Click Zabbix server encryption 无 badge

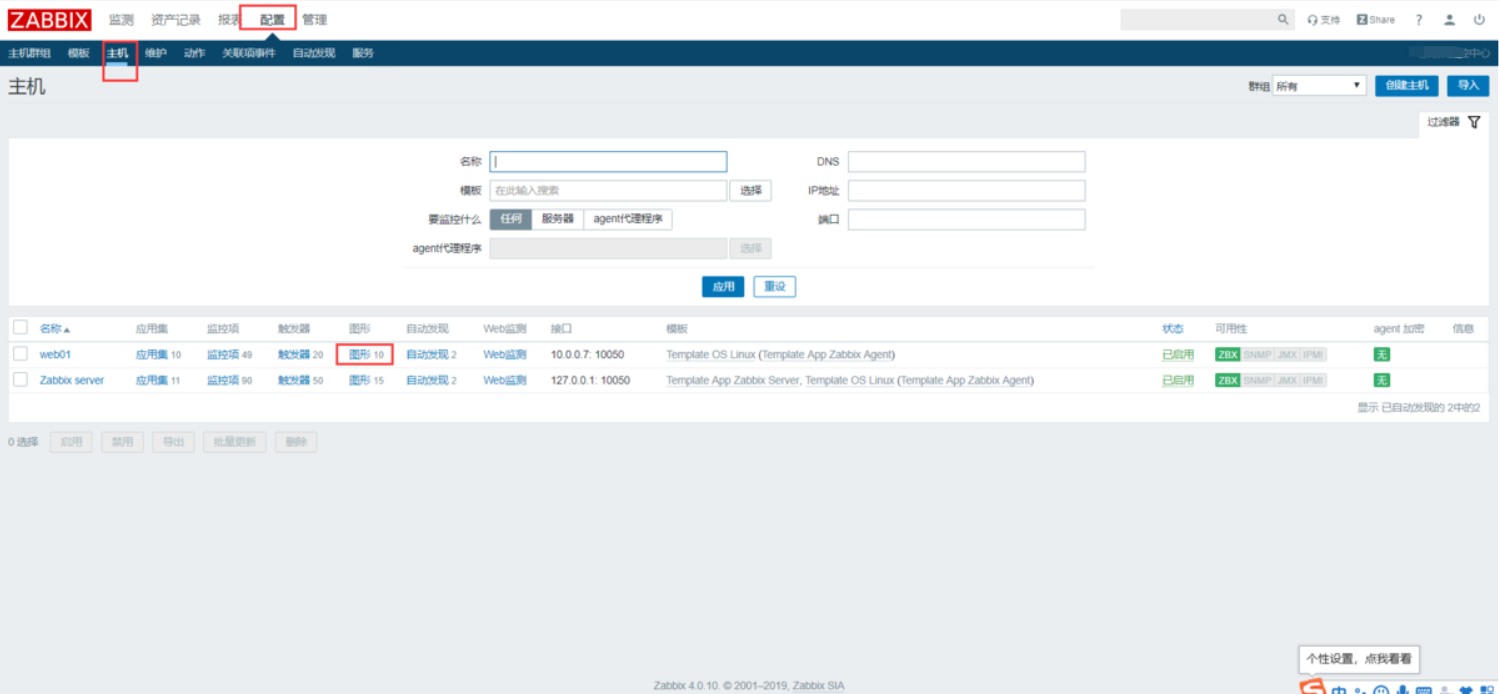[1382, 380]
